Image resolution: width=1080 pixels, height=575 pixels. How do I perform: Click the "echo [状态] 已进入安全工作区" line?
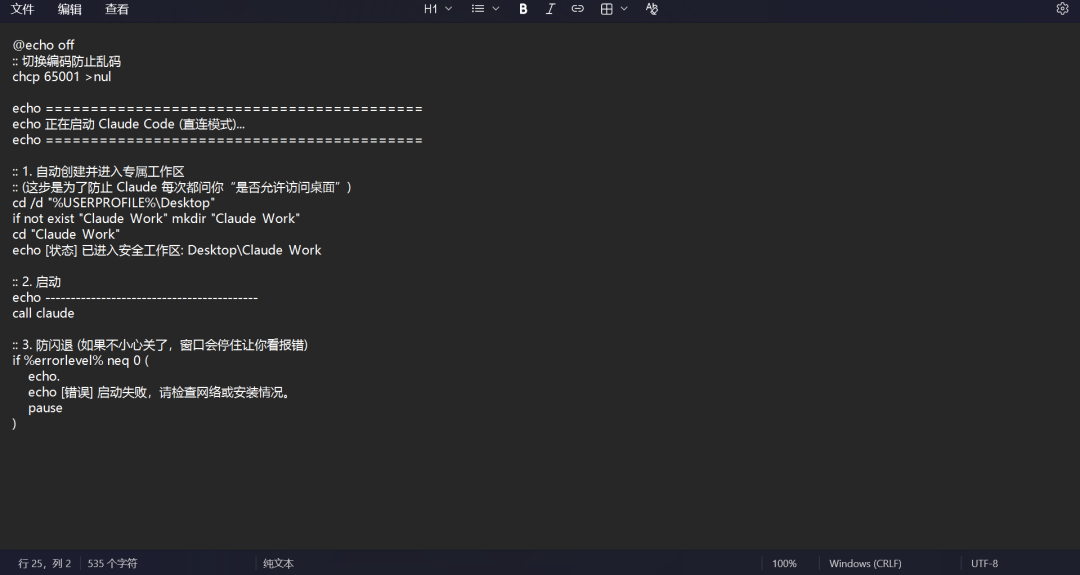(167, 250)
